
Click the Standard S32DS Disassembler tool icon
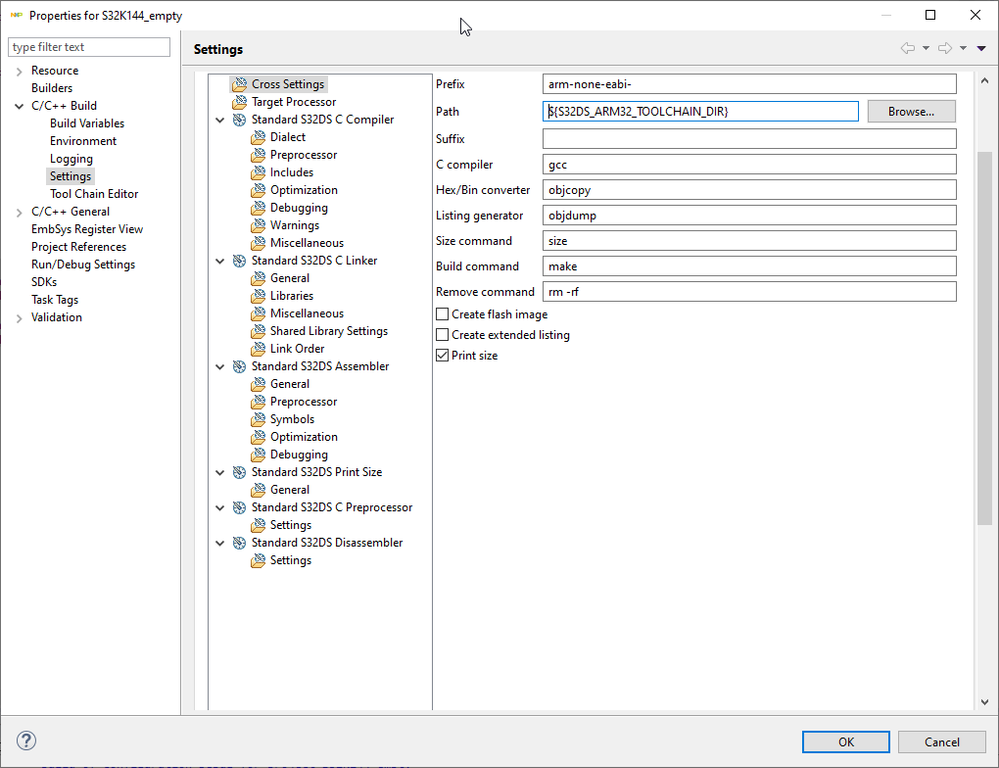coord(240,543)
